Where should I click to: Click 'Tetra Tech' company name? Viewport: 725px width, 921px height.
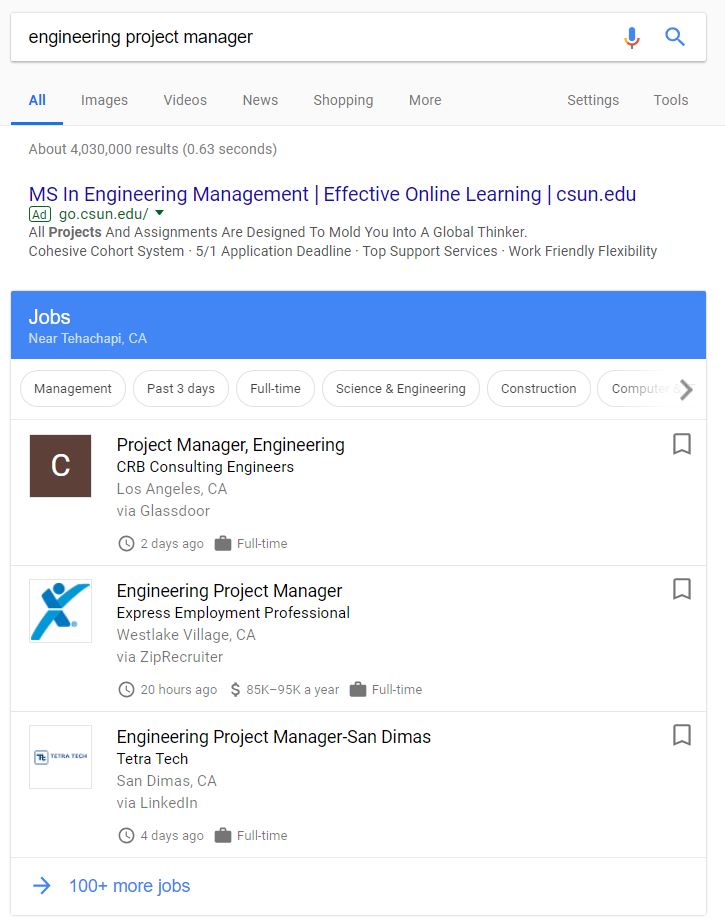point(152,759)
